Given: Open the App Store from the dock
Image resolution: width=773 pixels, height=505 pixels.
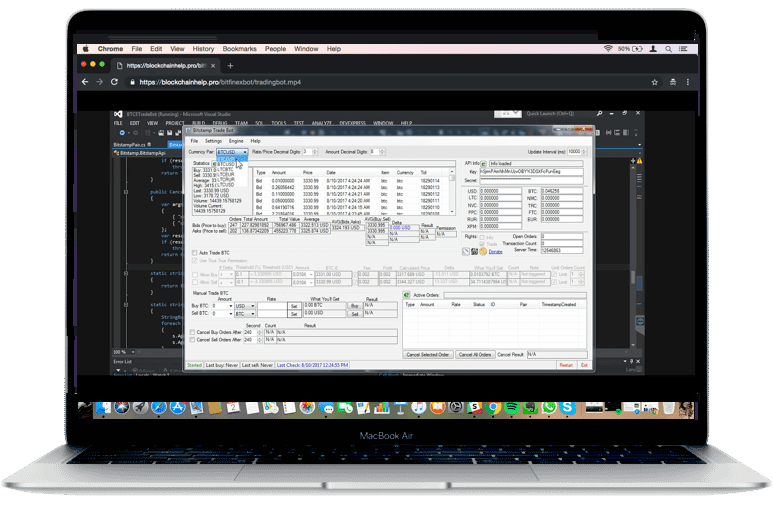Looking at the screenshot, I should [177, 408].
